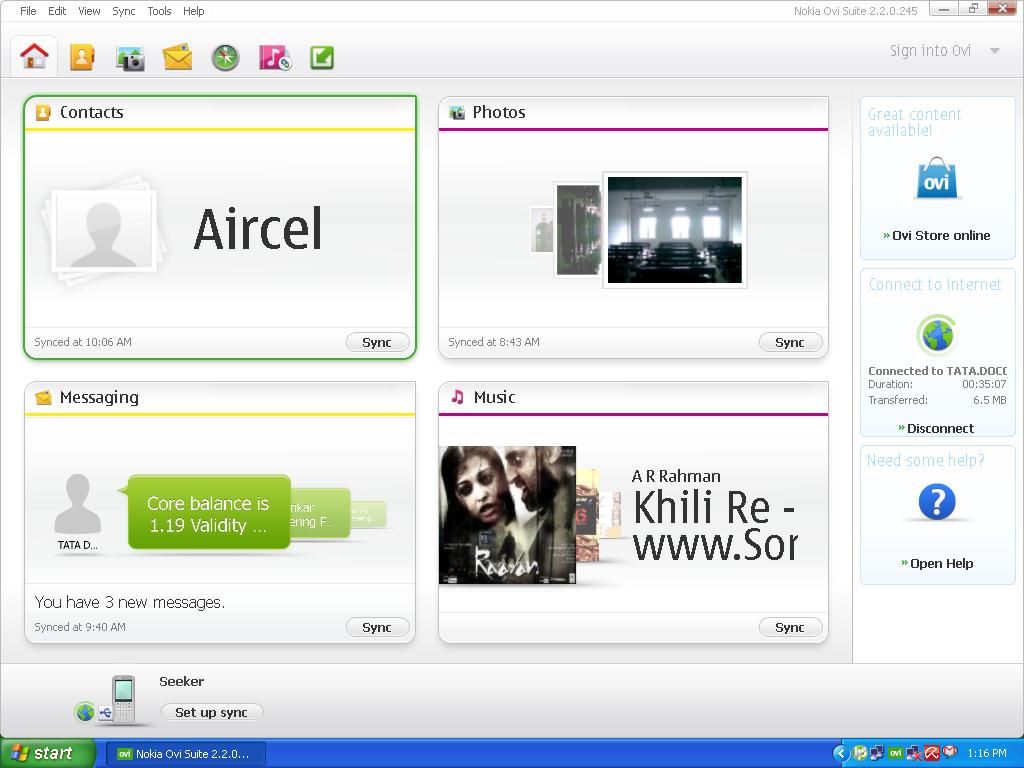Click the small globe beside the phone
Image resolution: width=1024 pixels, height=768 pixels.
click(x=85, y=712)
